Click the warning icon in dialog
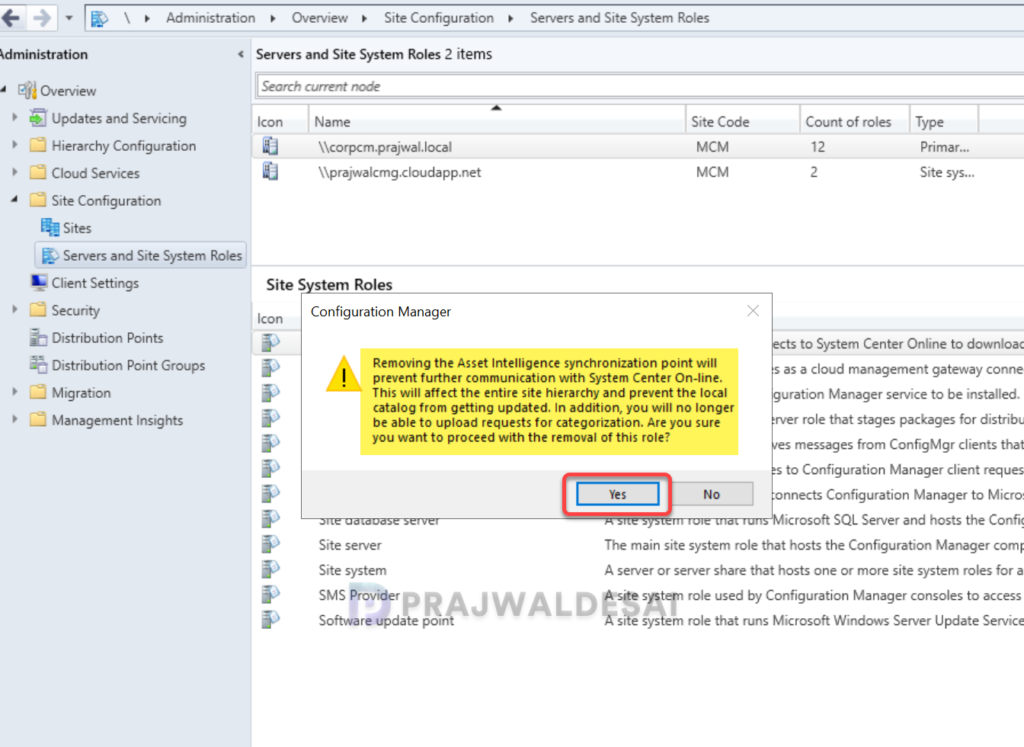This screenshot has width=1024, height=747. [344, 374]
